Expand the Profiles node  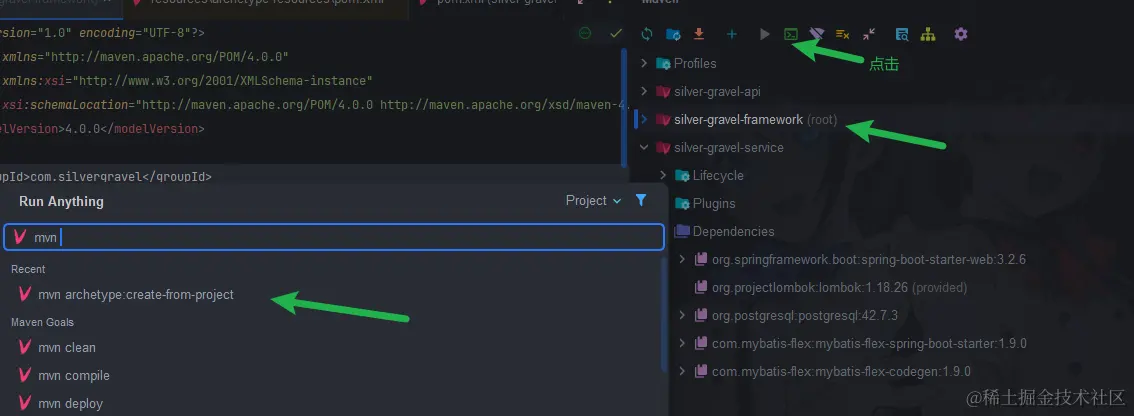tap(644, 64)
